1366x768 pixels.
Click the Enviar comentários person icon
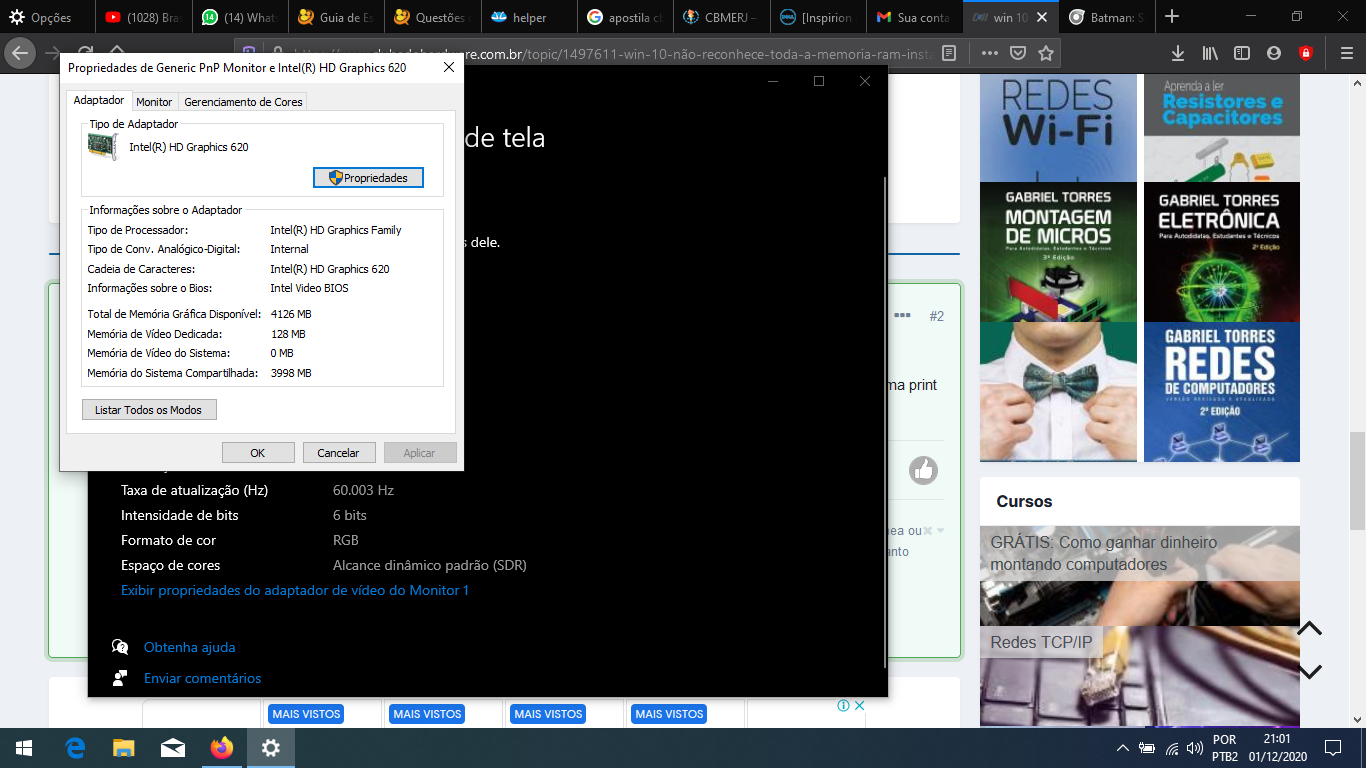120,678
